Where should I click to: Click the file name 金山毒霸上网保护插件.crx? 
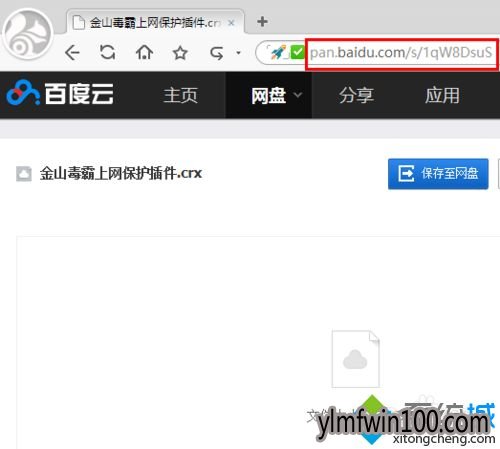point(121,173)
